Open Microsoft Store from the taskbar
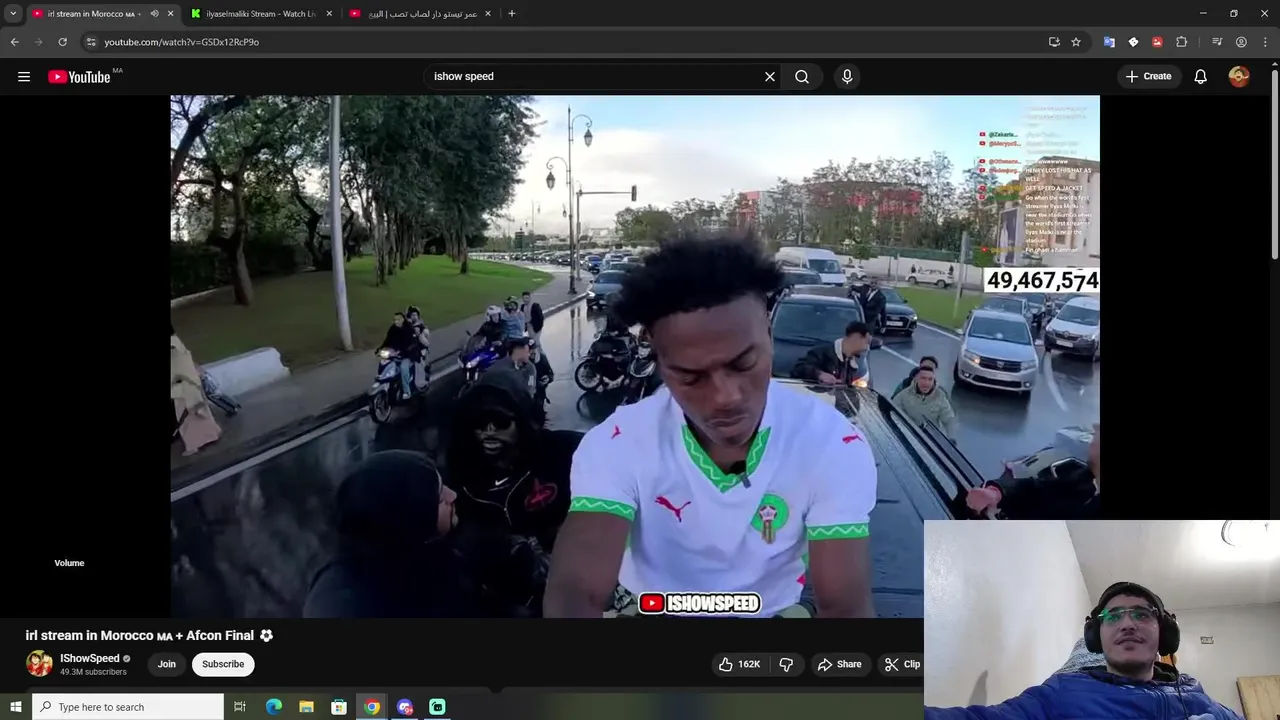 (339, 707)
